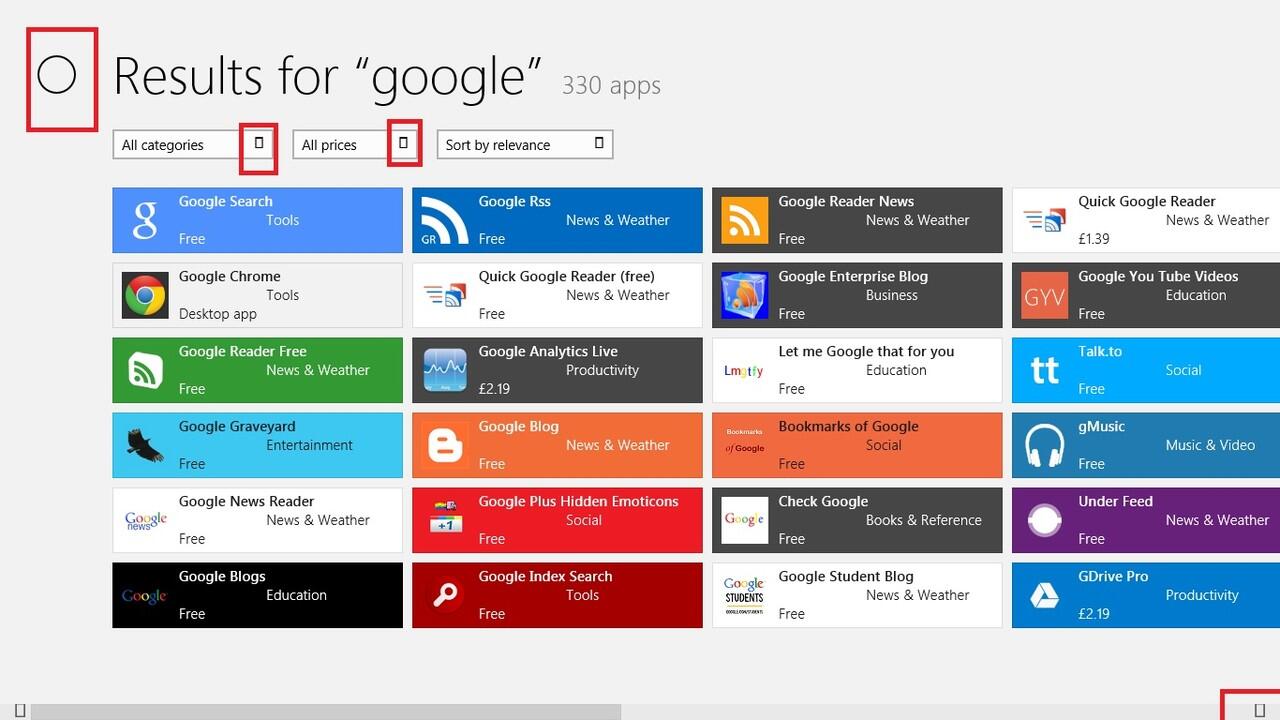The width and height of the screenshot is (1280, 720).
Task: Click the Google Chrome logo icon
Action: point(145,295)
